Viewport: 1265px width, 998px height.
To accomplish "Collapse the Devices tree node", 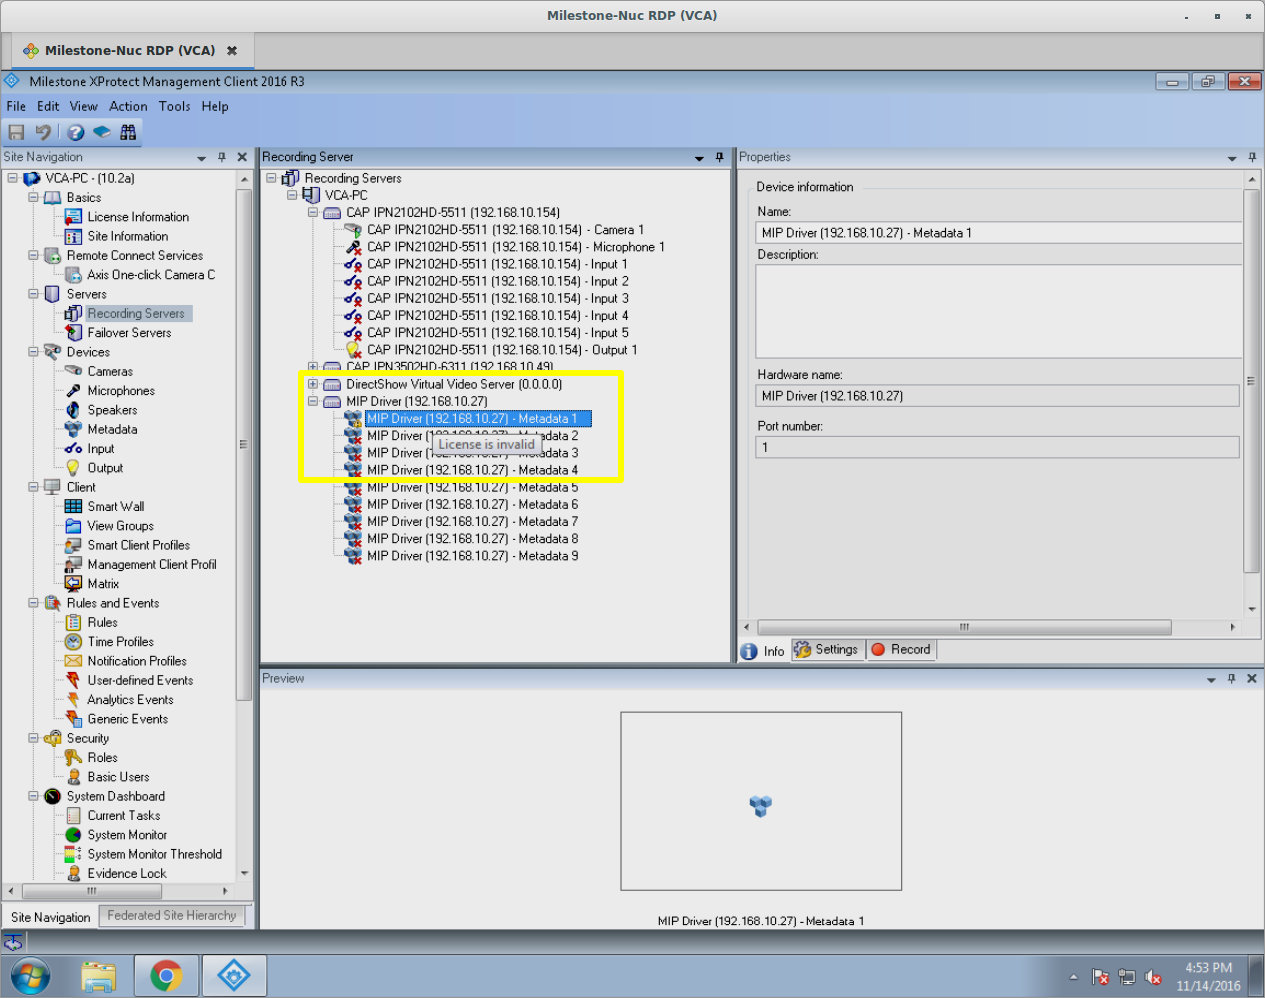I will (x=33, y=352).
